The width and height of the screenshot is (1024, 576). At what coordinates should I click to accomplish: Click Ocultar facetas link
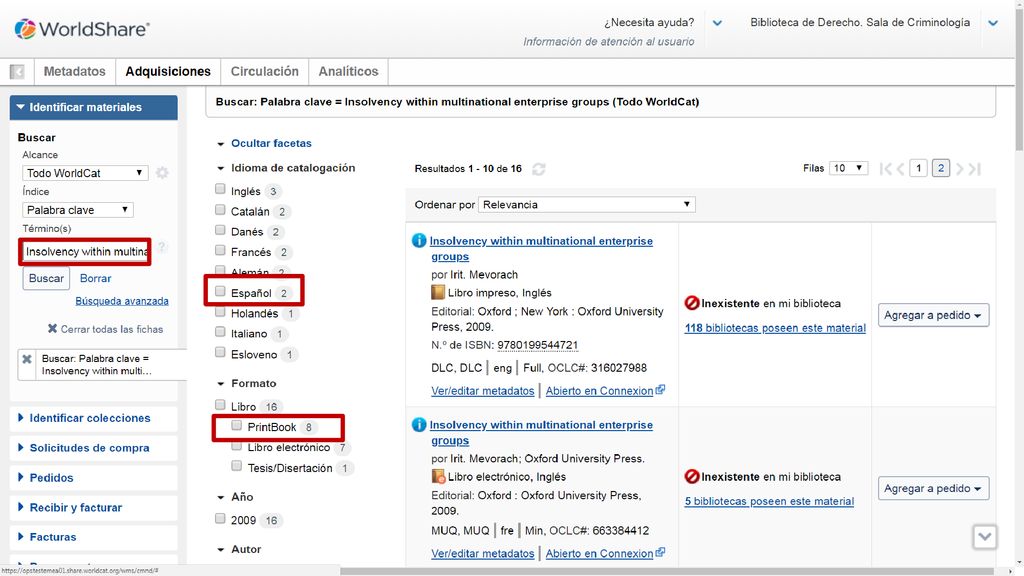(x=271, y=143)
